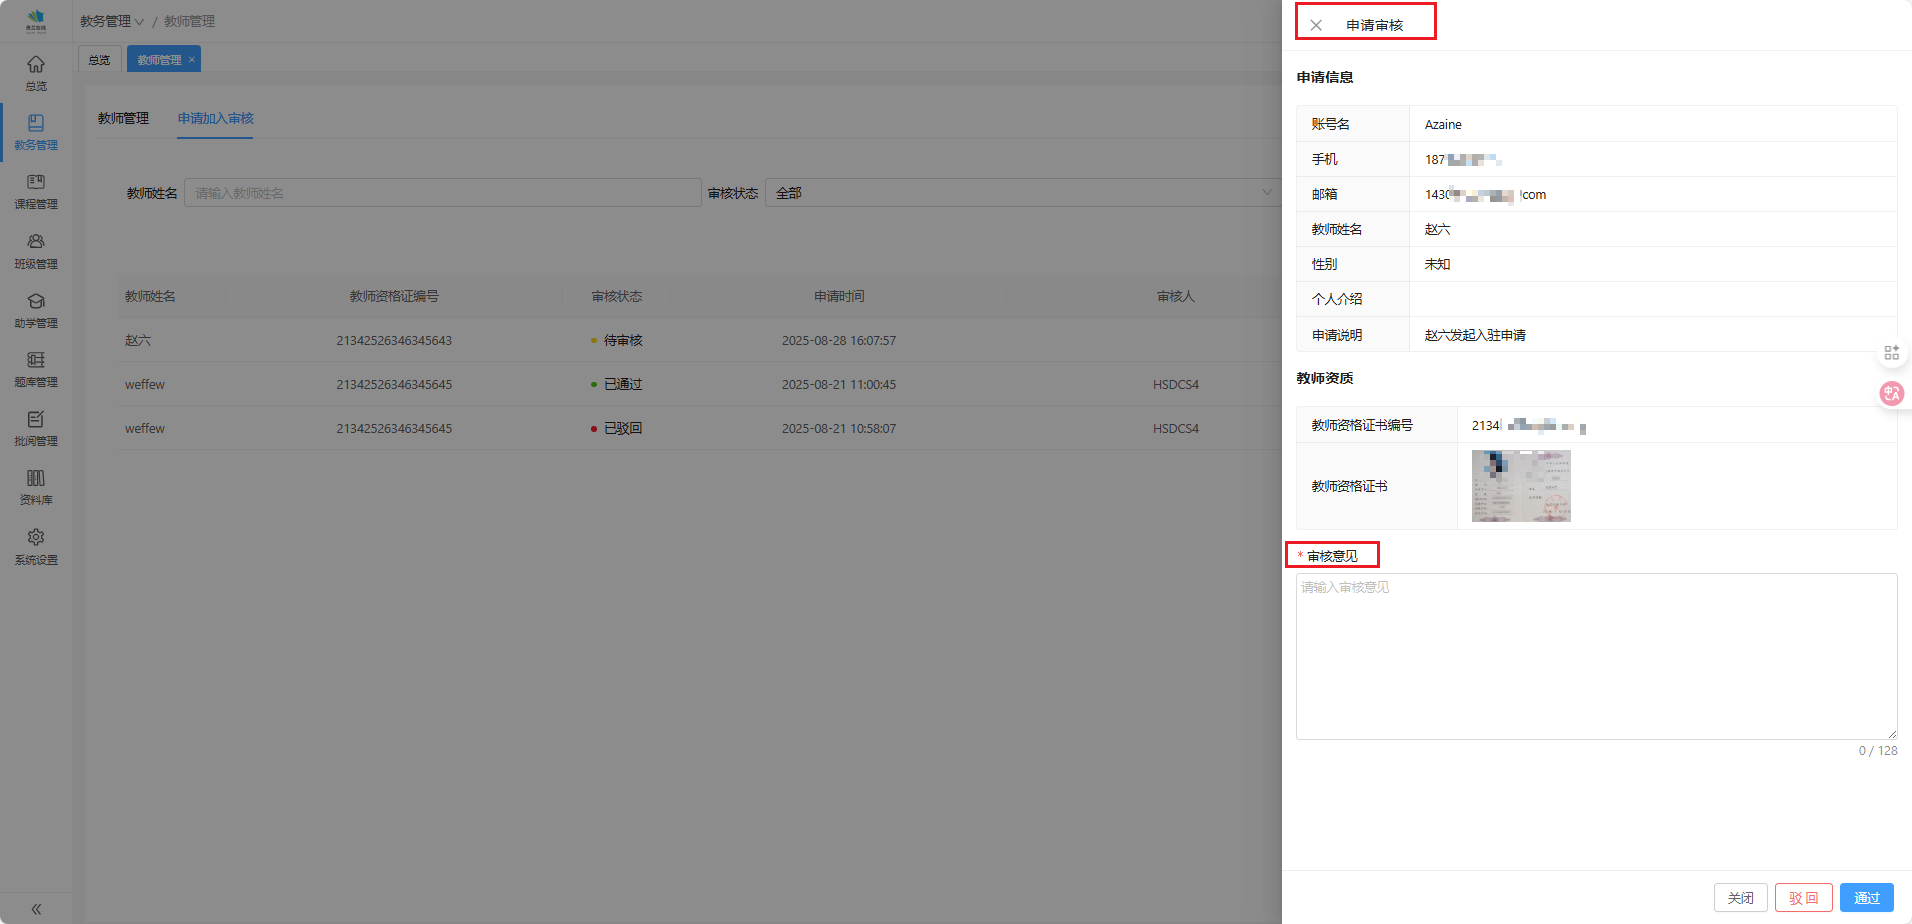Click the 关闭 button in drawer footer
This screenshot has height=924, width=1912.
pos(1740,898)
